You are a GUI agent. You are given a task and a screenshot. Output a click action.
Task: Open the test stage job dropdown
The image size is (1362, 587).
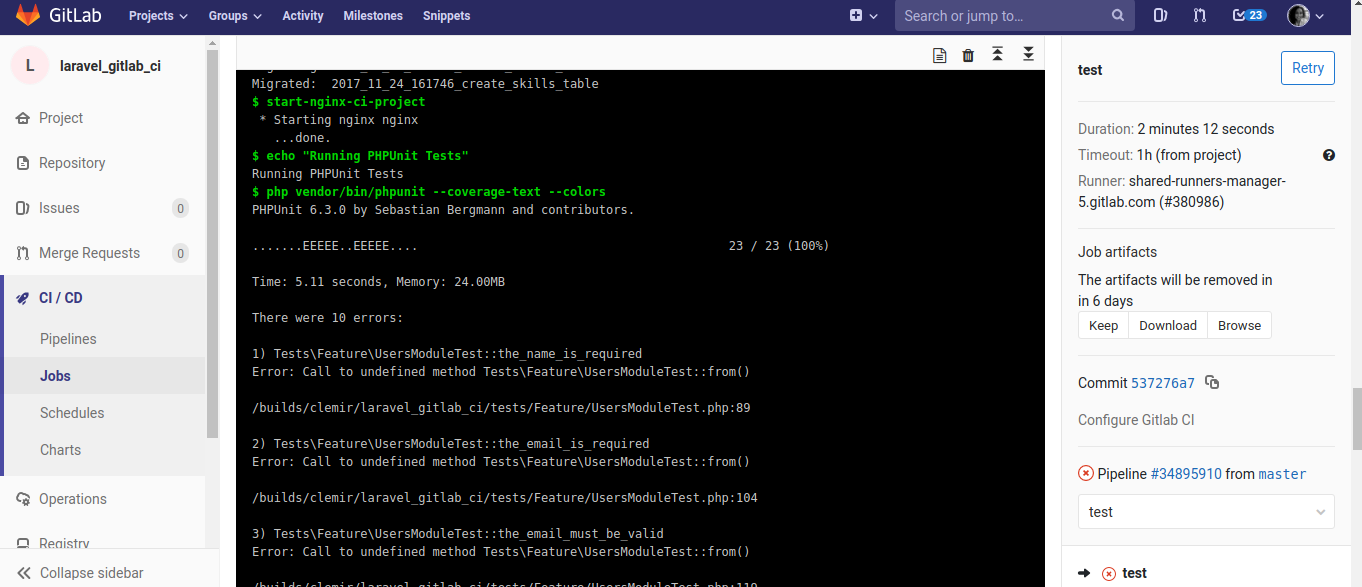tap(1205, 511)
